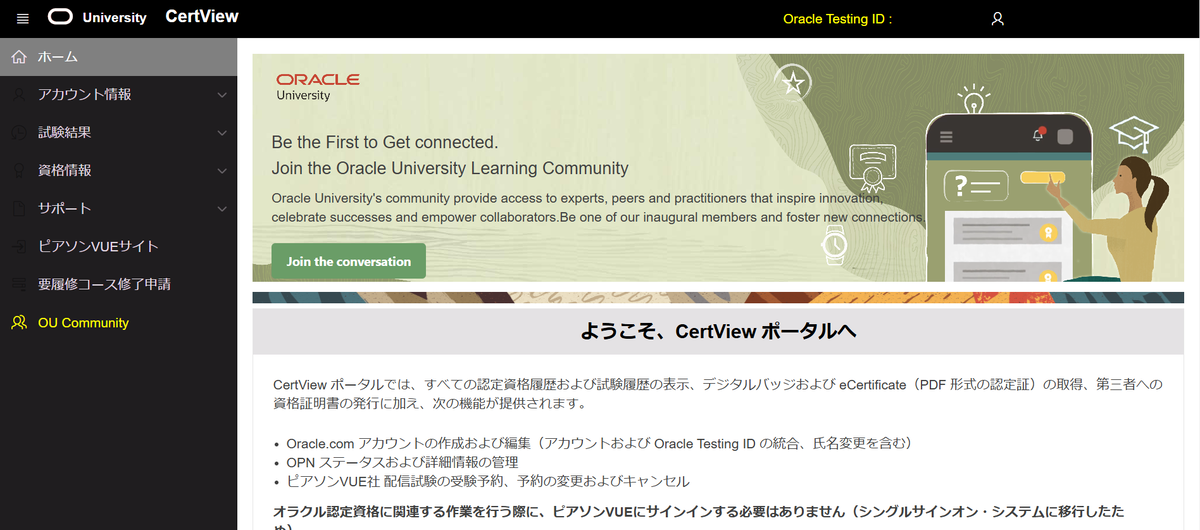Expand the アカウント情報 chevron
1200x530 pixels.
click(222, 95)
